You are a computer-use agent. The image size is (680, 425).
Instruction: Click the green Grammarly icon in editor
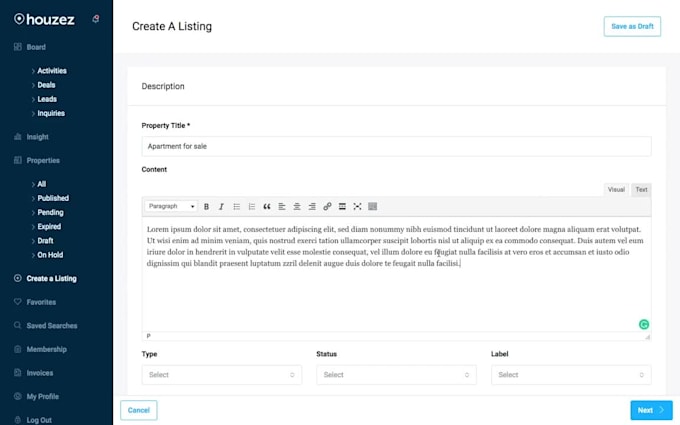tap(644, 324)
